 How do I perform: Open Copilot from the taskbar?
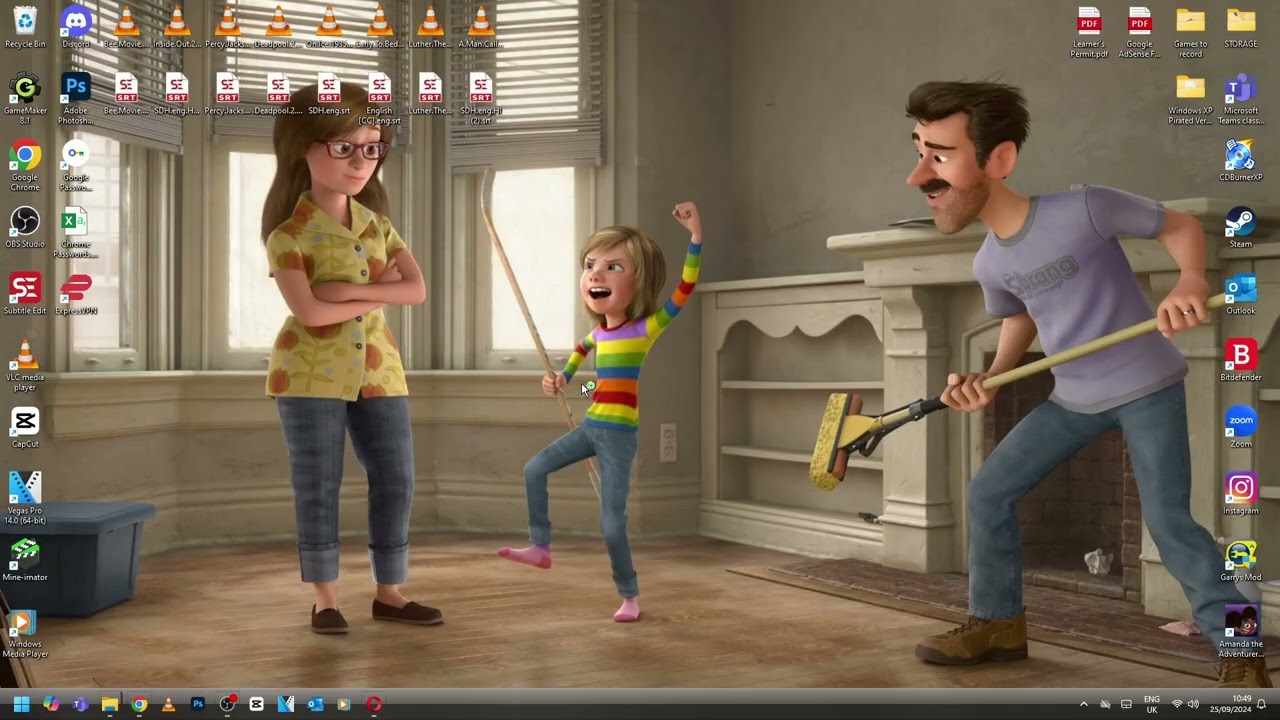pyautogui.click(x=51, y=704)
